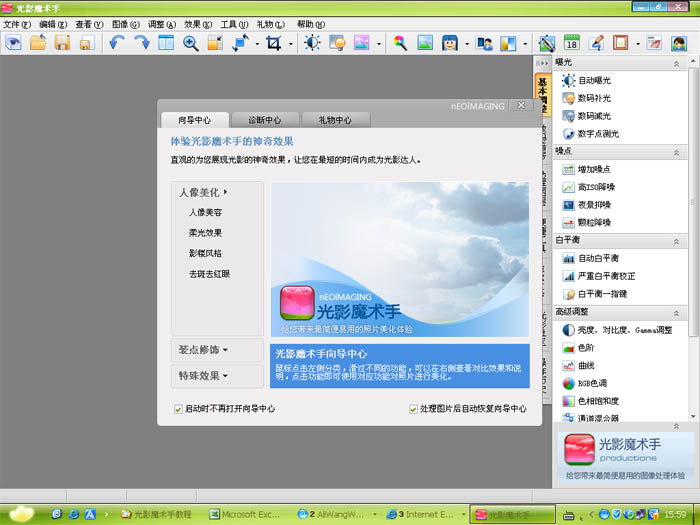Choose 自动曝光 in the exposure panel
Viewport: 700px width, 525px height.
coord(586,80)
